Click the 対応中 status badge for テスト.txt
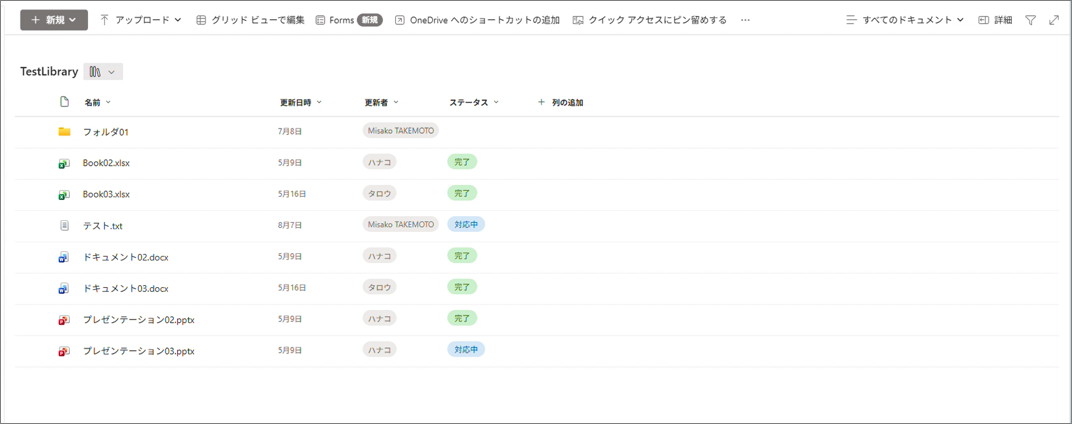 tap(466, 225)
